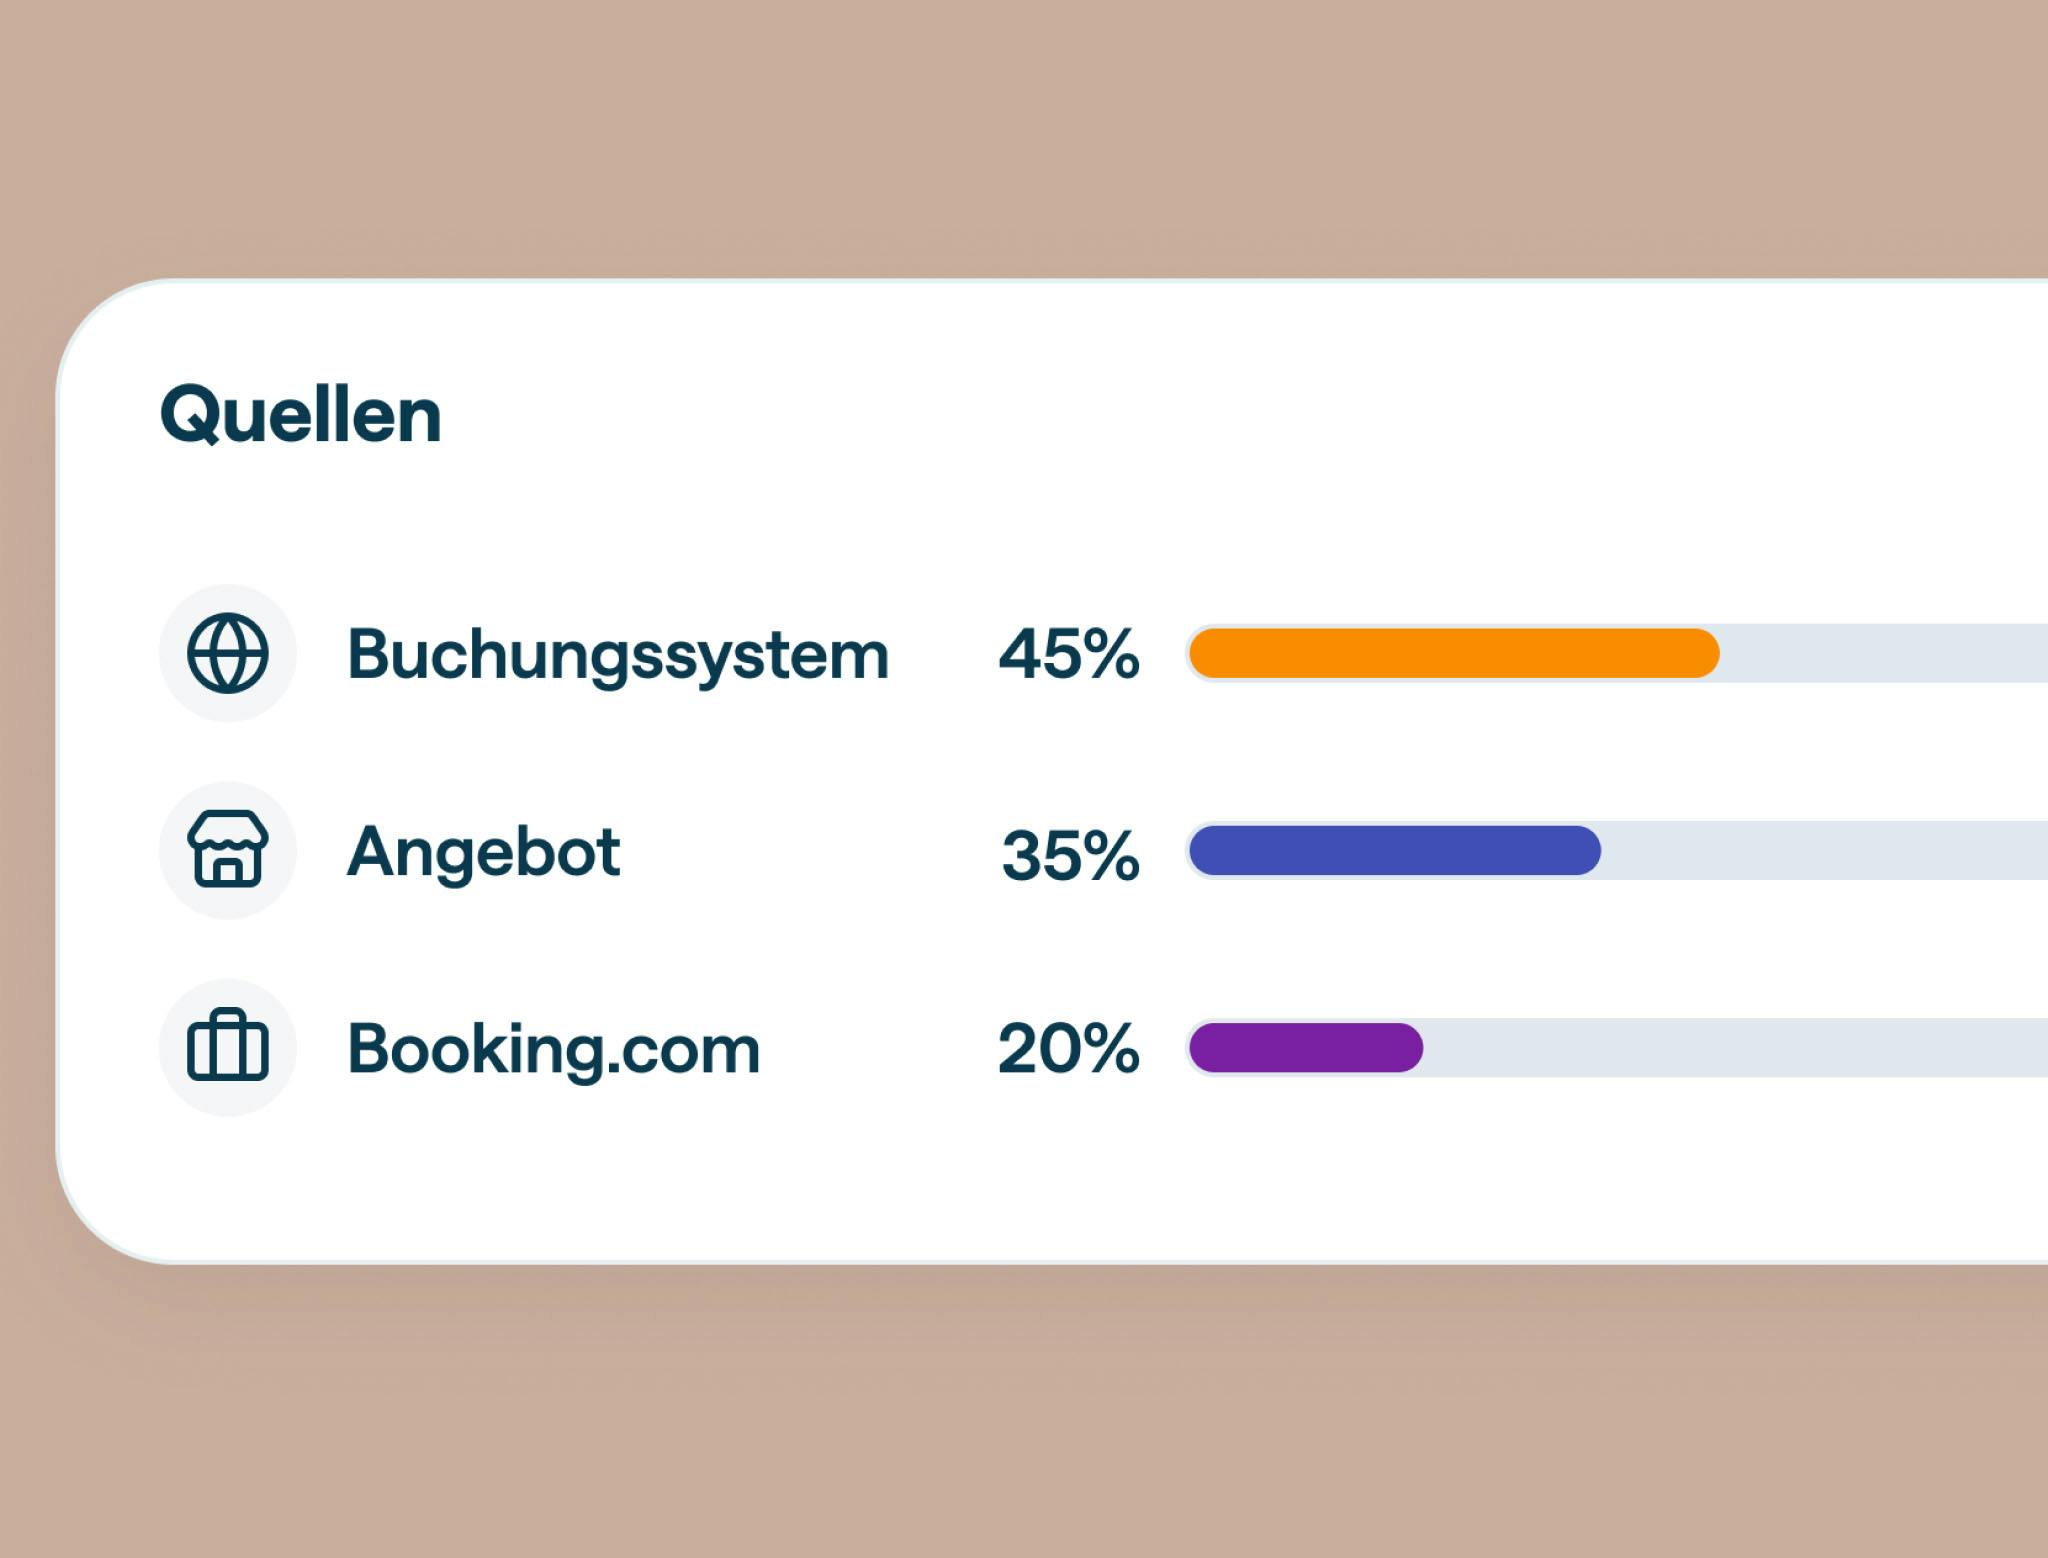Click the suitcase icon beside Booking.com
The height and width of the screenshot is (1558, 2048).
[228, 1047]
